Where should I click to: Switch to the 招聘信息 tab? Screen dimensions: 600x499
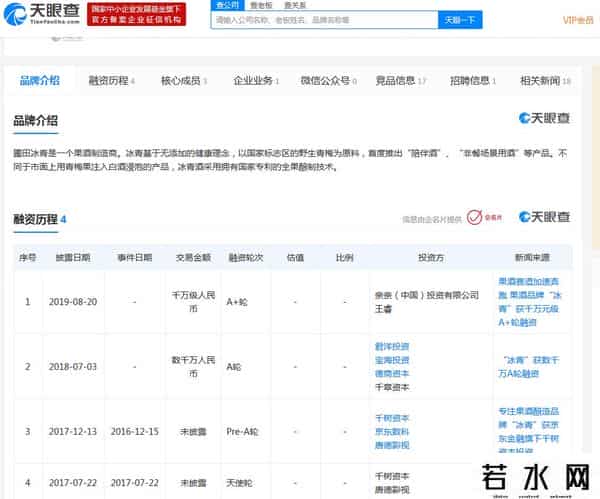click(x=473, y=81)
